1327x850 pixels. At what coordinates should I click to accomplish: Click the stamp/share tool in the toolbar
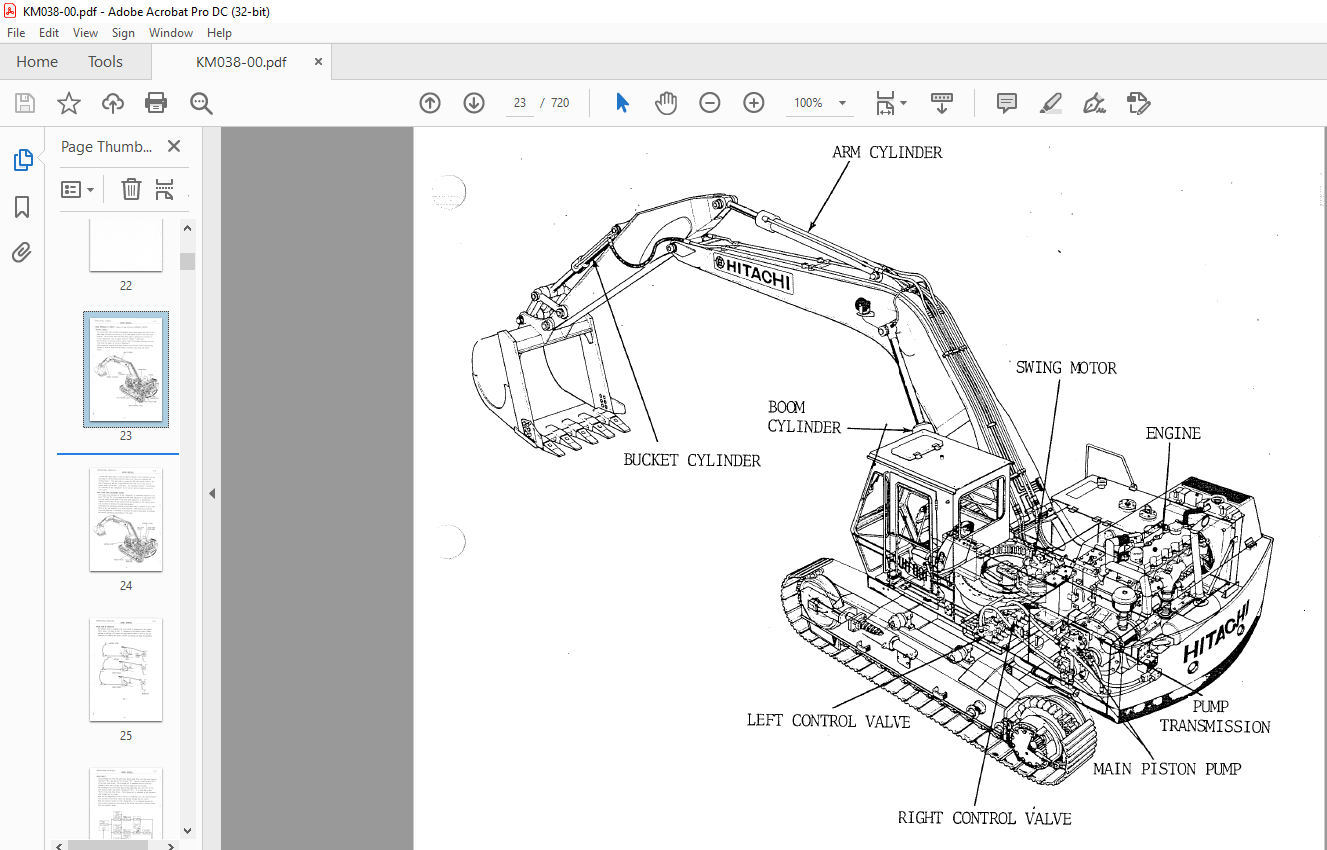[1138, 103]
